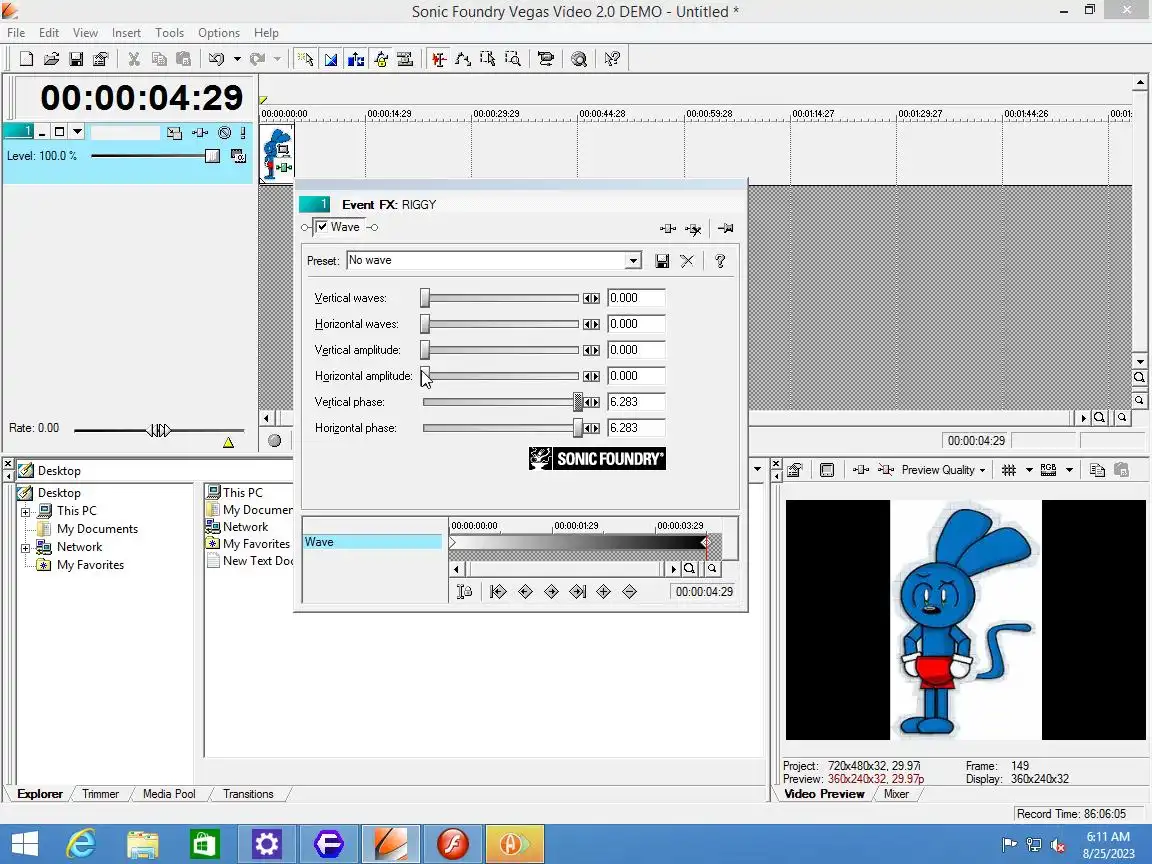The image size is (1152, 864).
Task: Add keyframe with plus diamond button
Action: [x=603, y=591]
